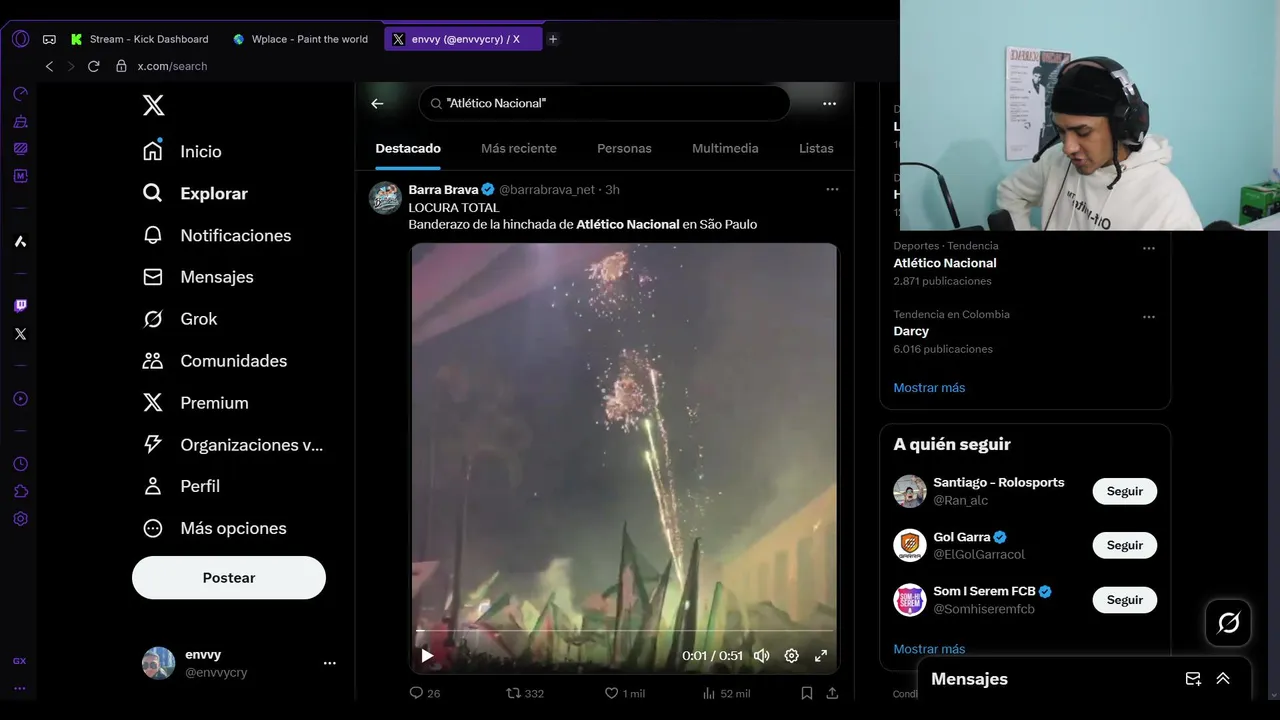Open Mensajes in navigation
1280x720 pixels.
coord(198,277)
